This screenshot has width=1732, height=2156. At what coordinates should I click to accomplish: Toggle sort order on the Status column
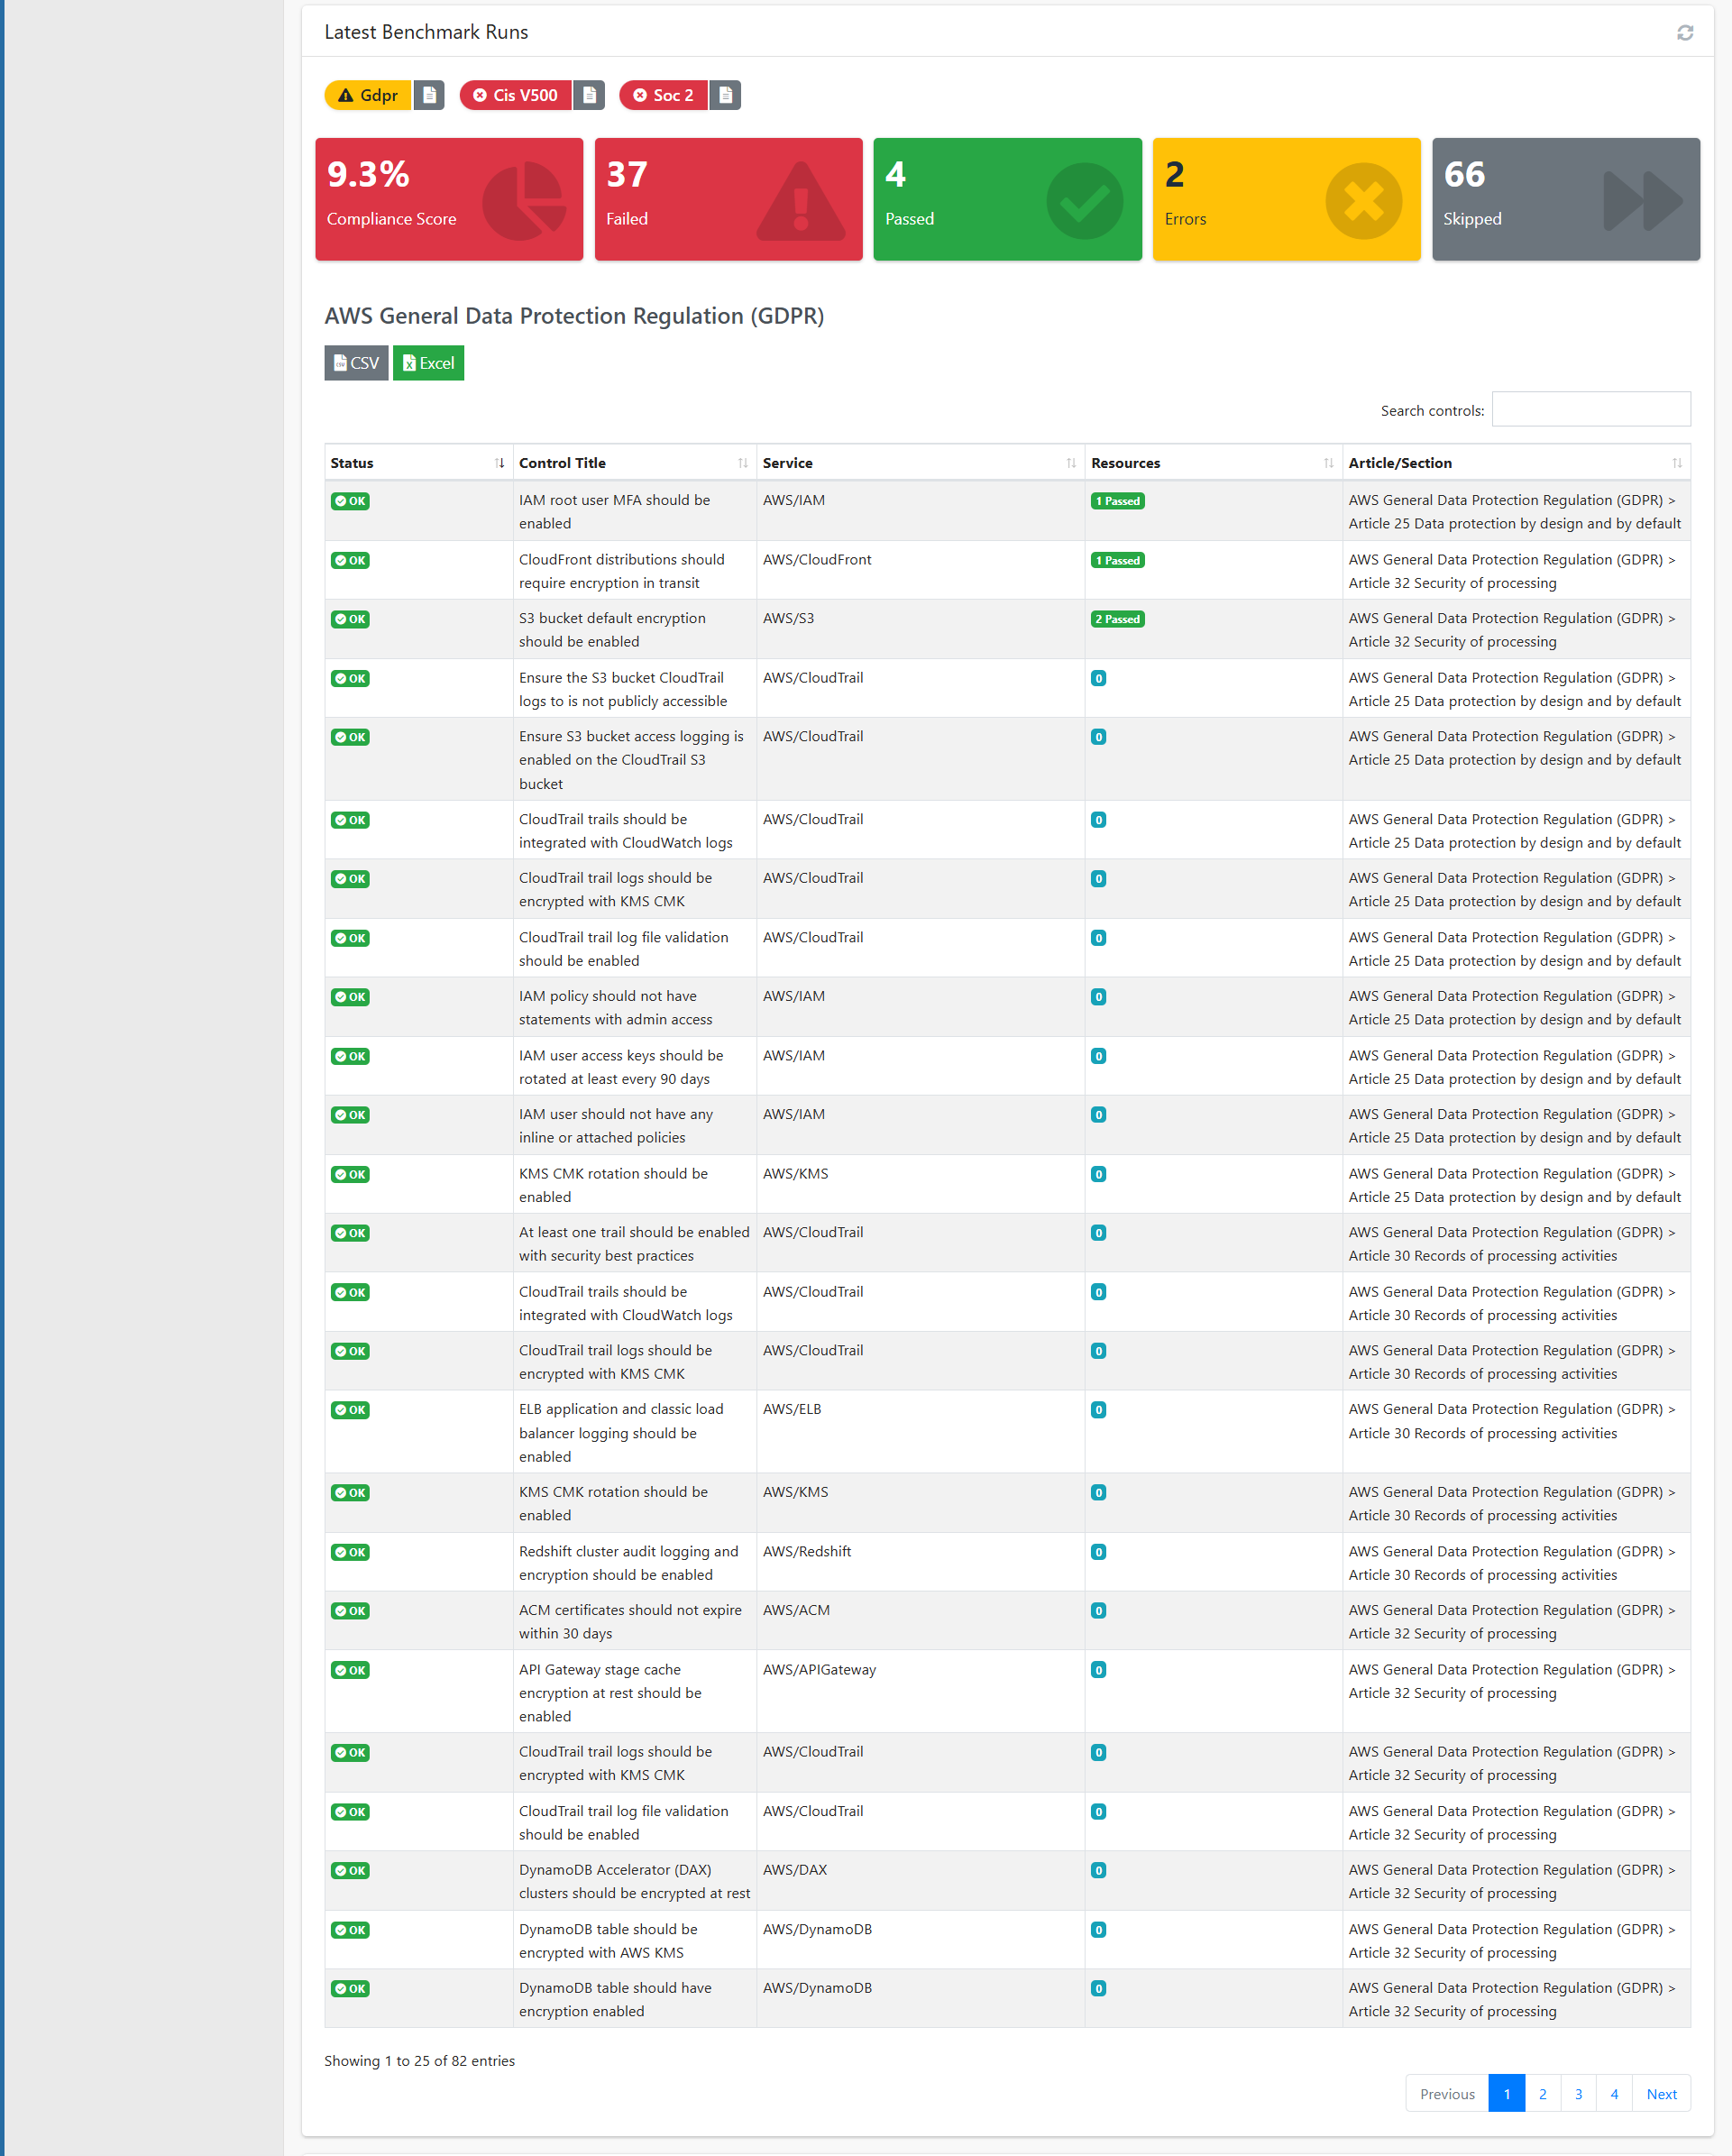click(498, 462)
